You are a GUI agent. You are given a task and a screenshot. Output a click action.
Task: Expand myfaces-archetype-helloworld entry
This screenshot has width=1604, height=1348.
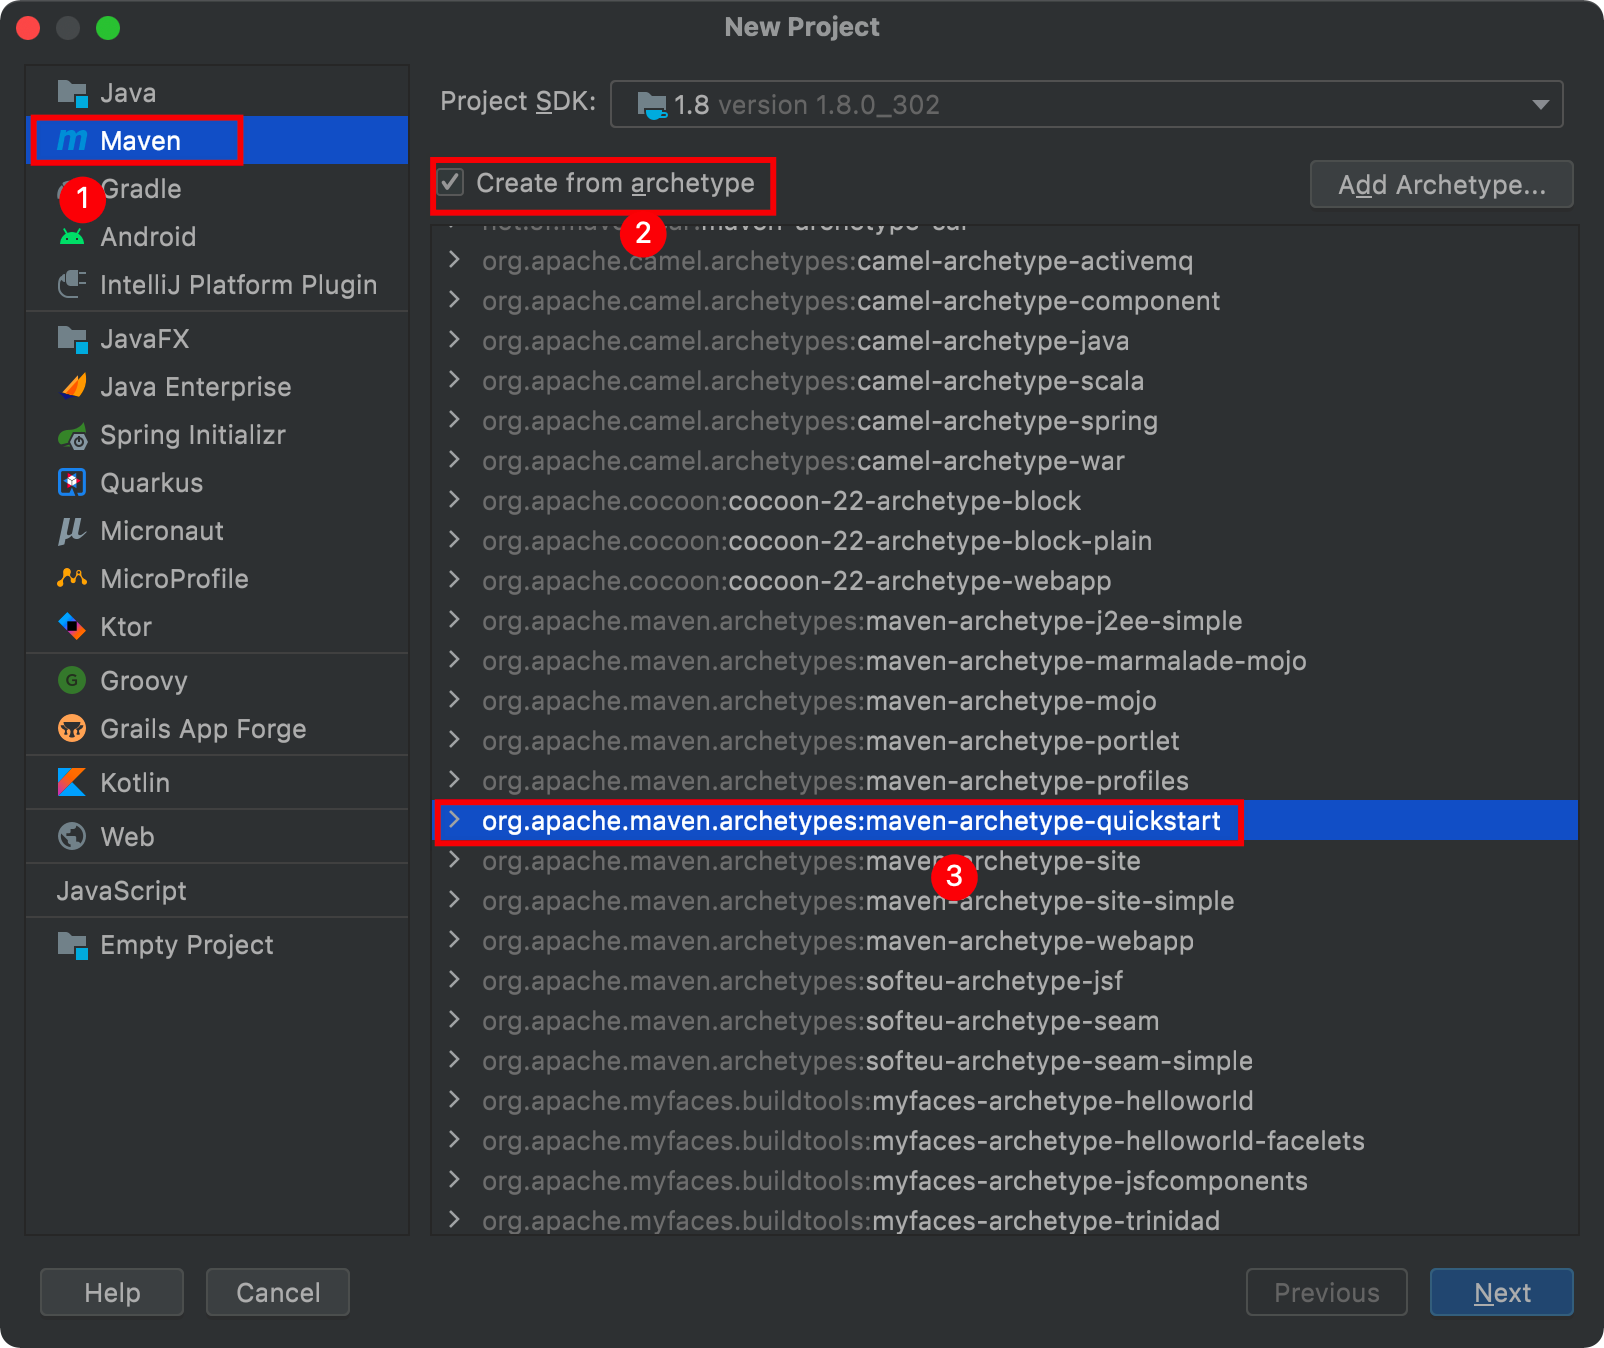coord(455,1101)
